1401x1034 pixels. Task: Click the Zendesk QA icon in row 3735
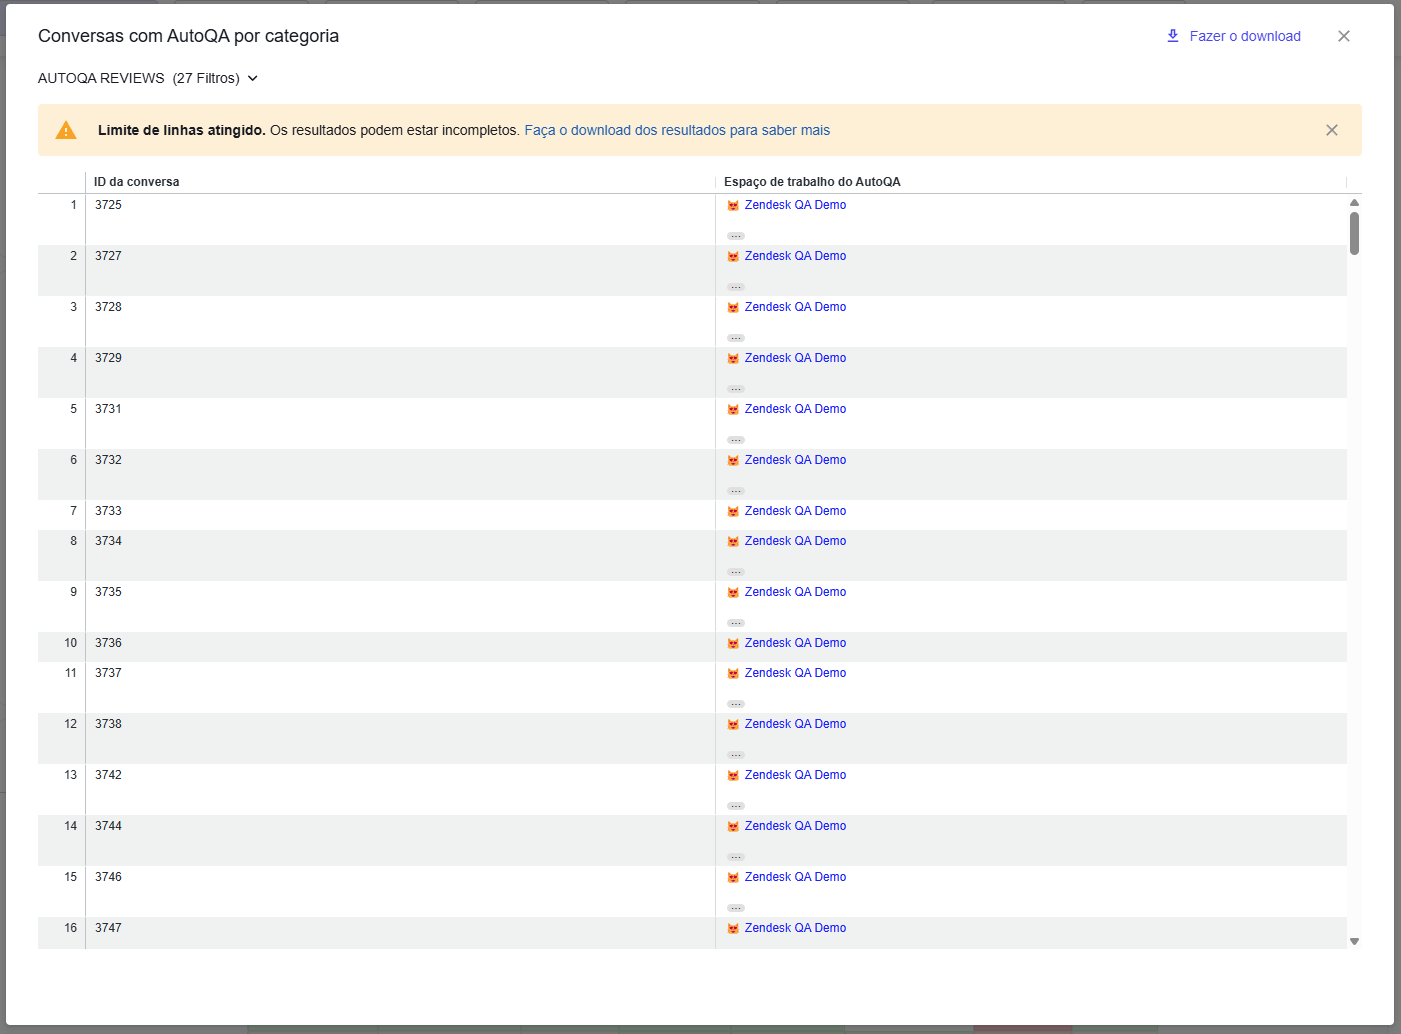733,592
